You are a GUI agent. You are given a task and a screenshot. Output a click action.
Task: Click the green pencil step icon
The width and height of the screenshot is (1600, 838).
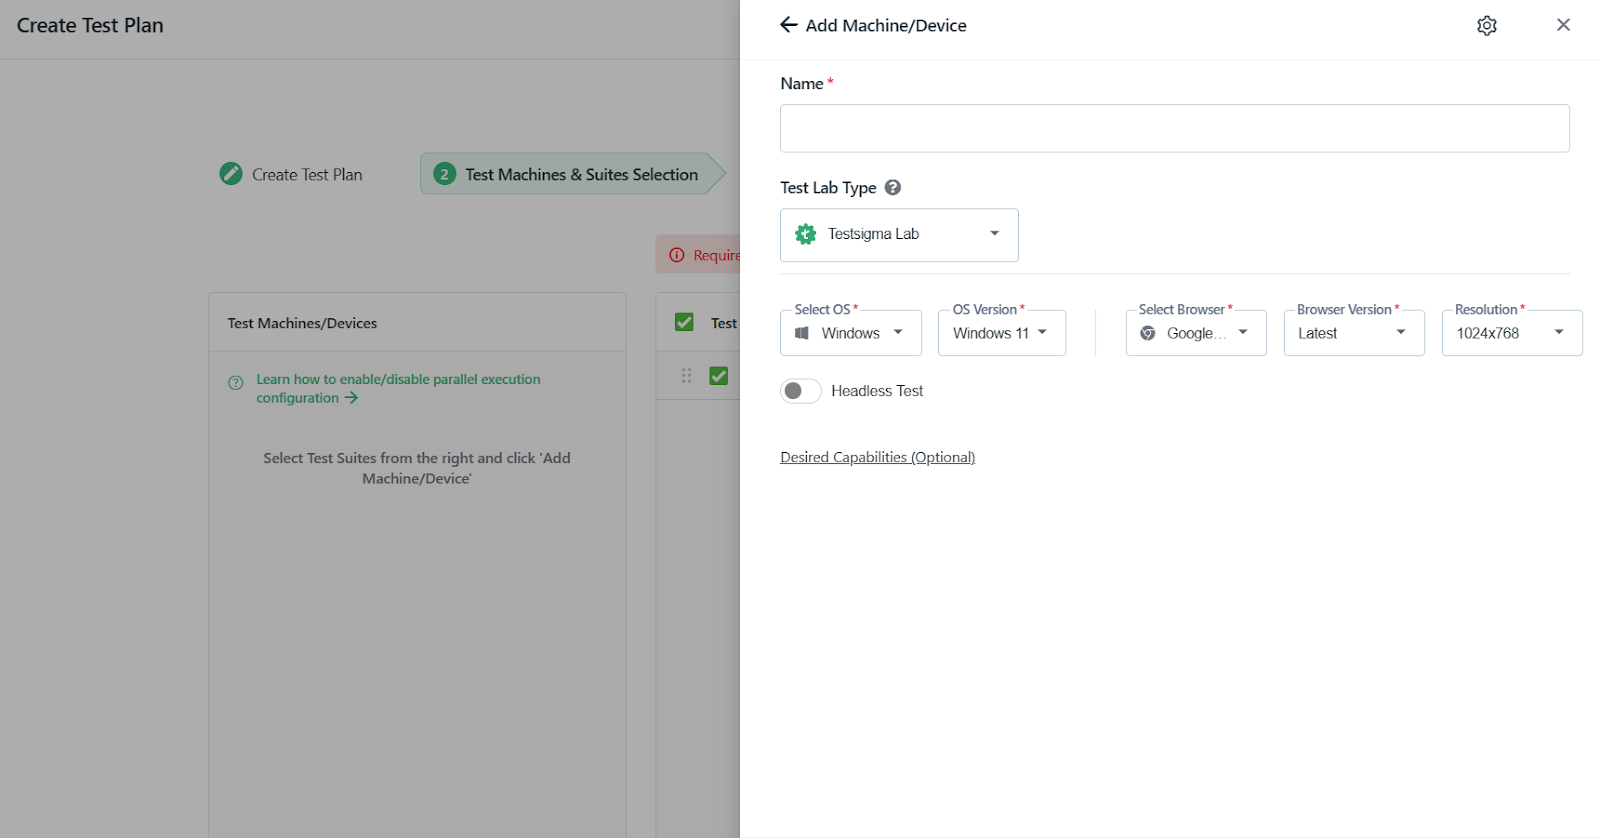(231, 174)
